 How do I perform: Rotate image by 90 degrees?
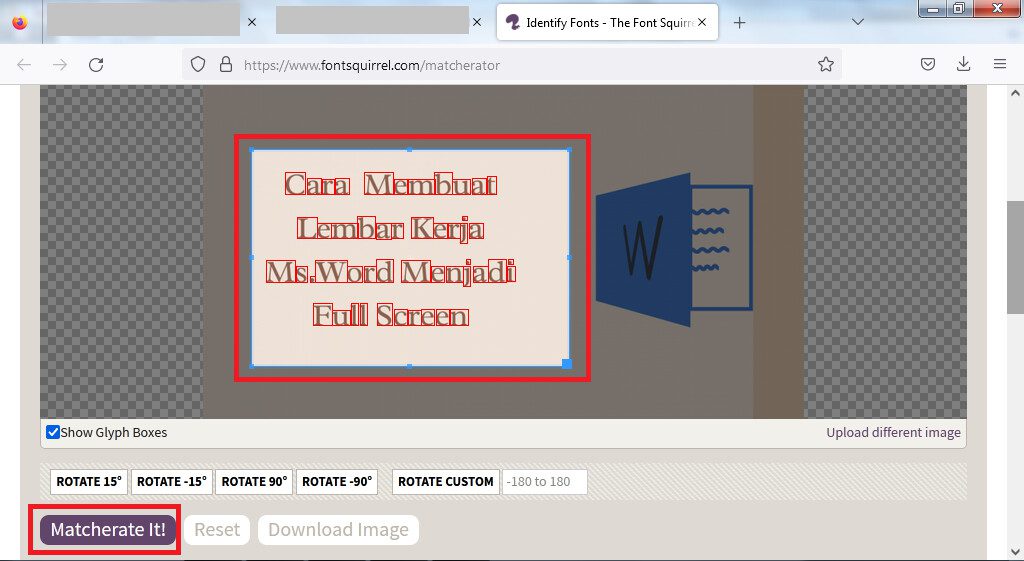click(x=254, y=482)
